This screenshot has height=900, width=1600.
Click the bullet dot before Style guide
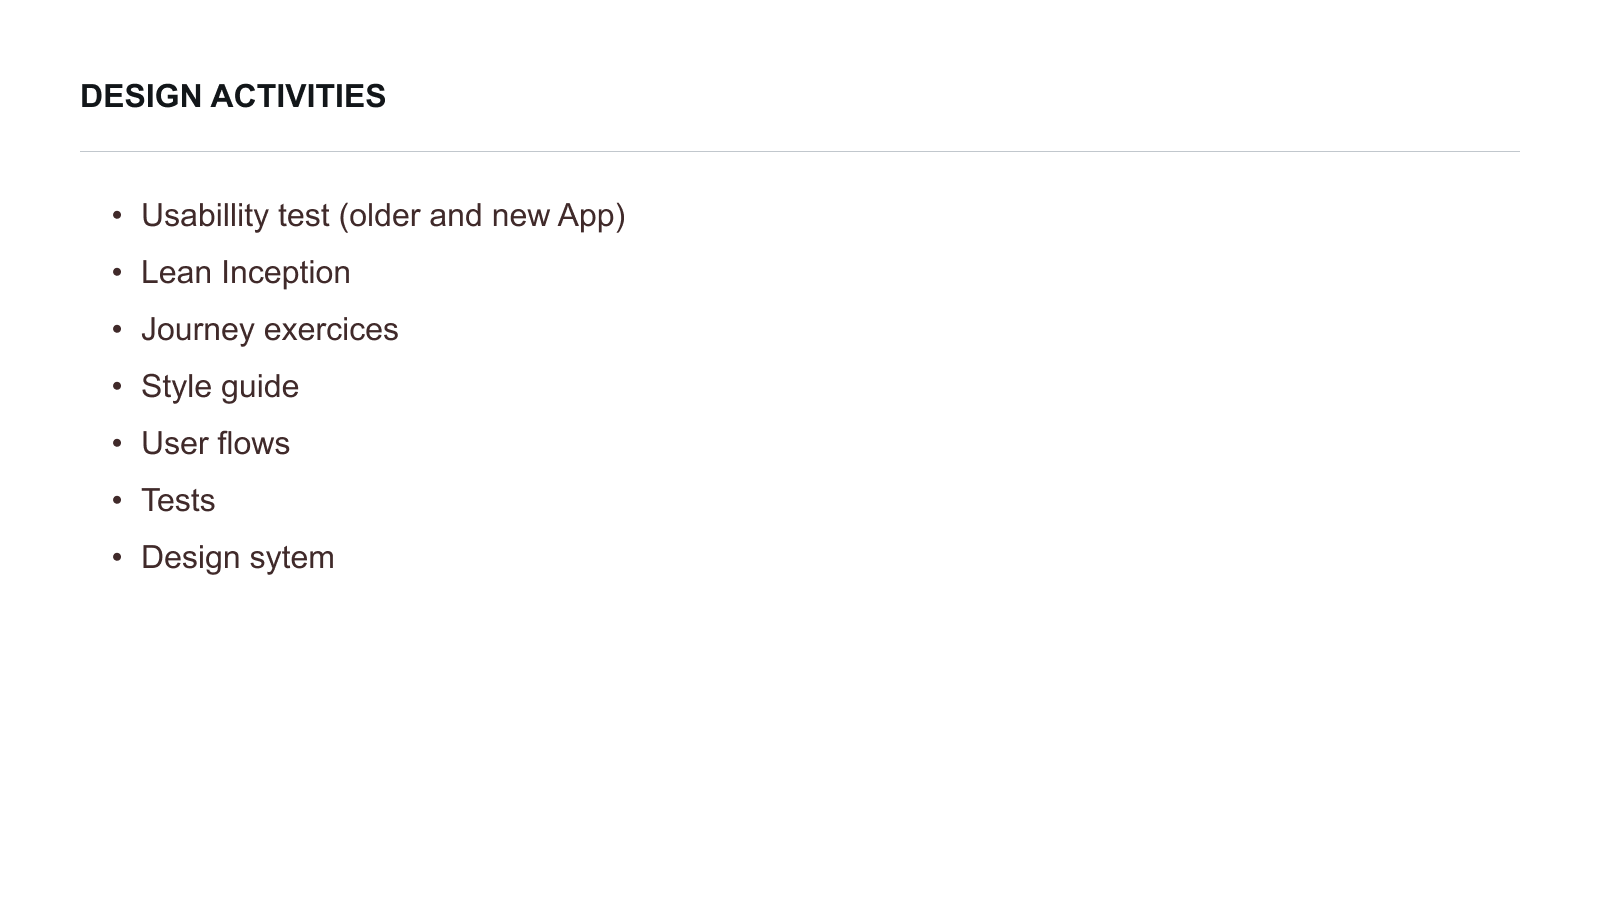tap(117, 386)
